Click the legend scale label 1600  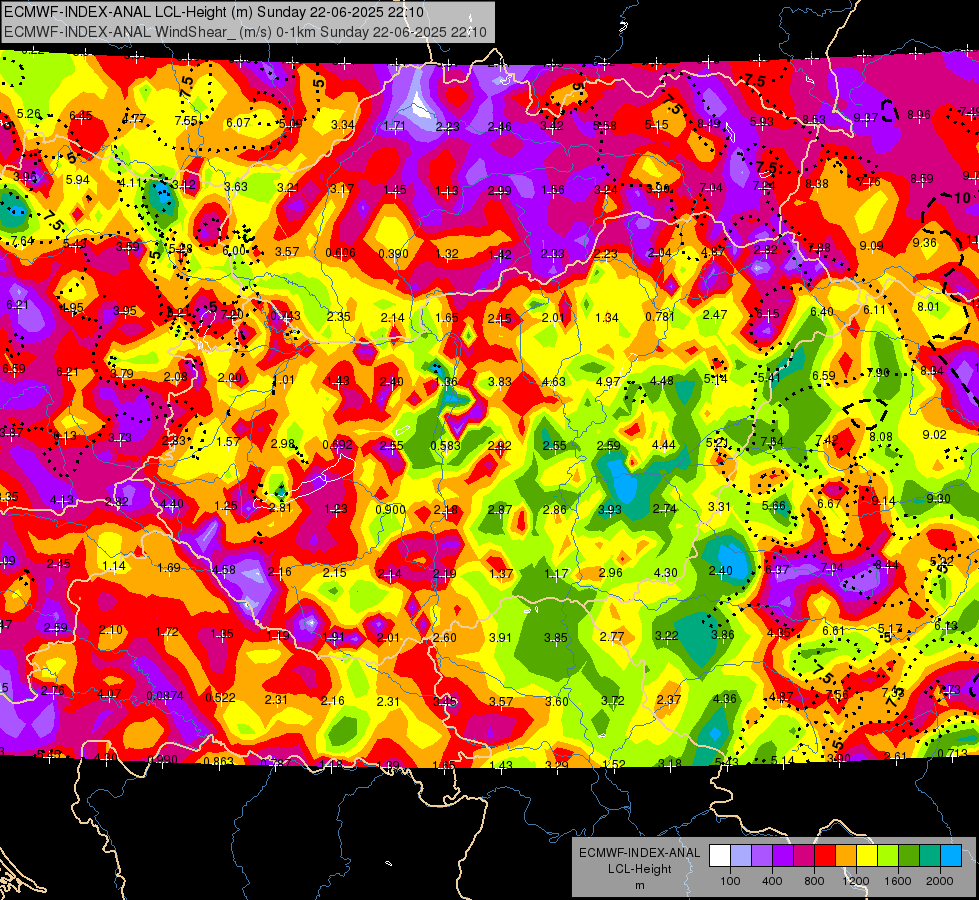898,881
